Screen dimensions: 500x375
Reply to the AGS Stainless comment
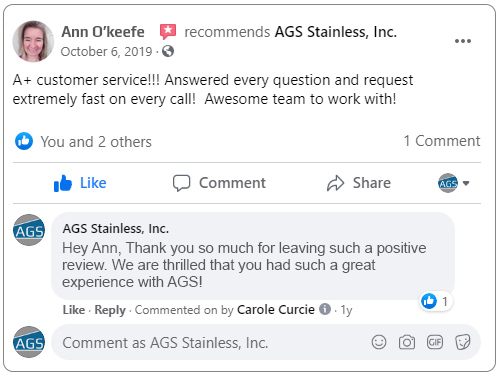click(110, 310)
